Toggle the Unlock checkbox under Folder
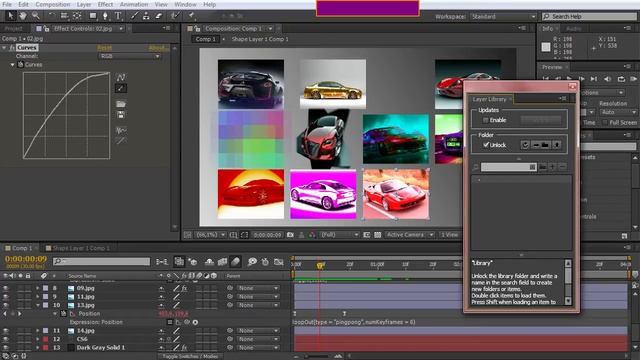The width and height of the screenshot is (640, 360). (486, 145)
